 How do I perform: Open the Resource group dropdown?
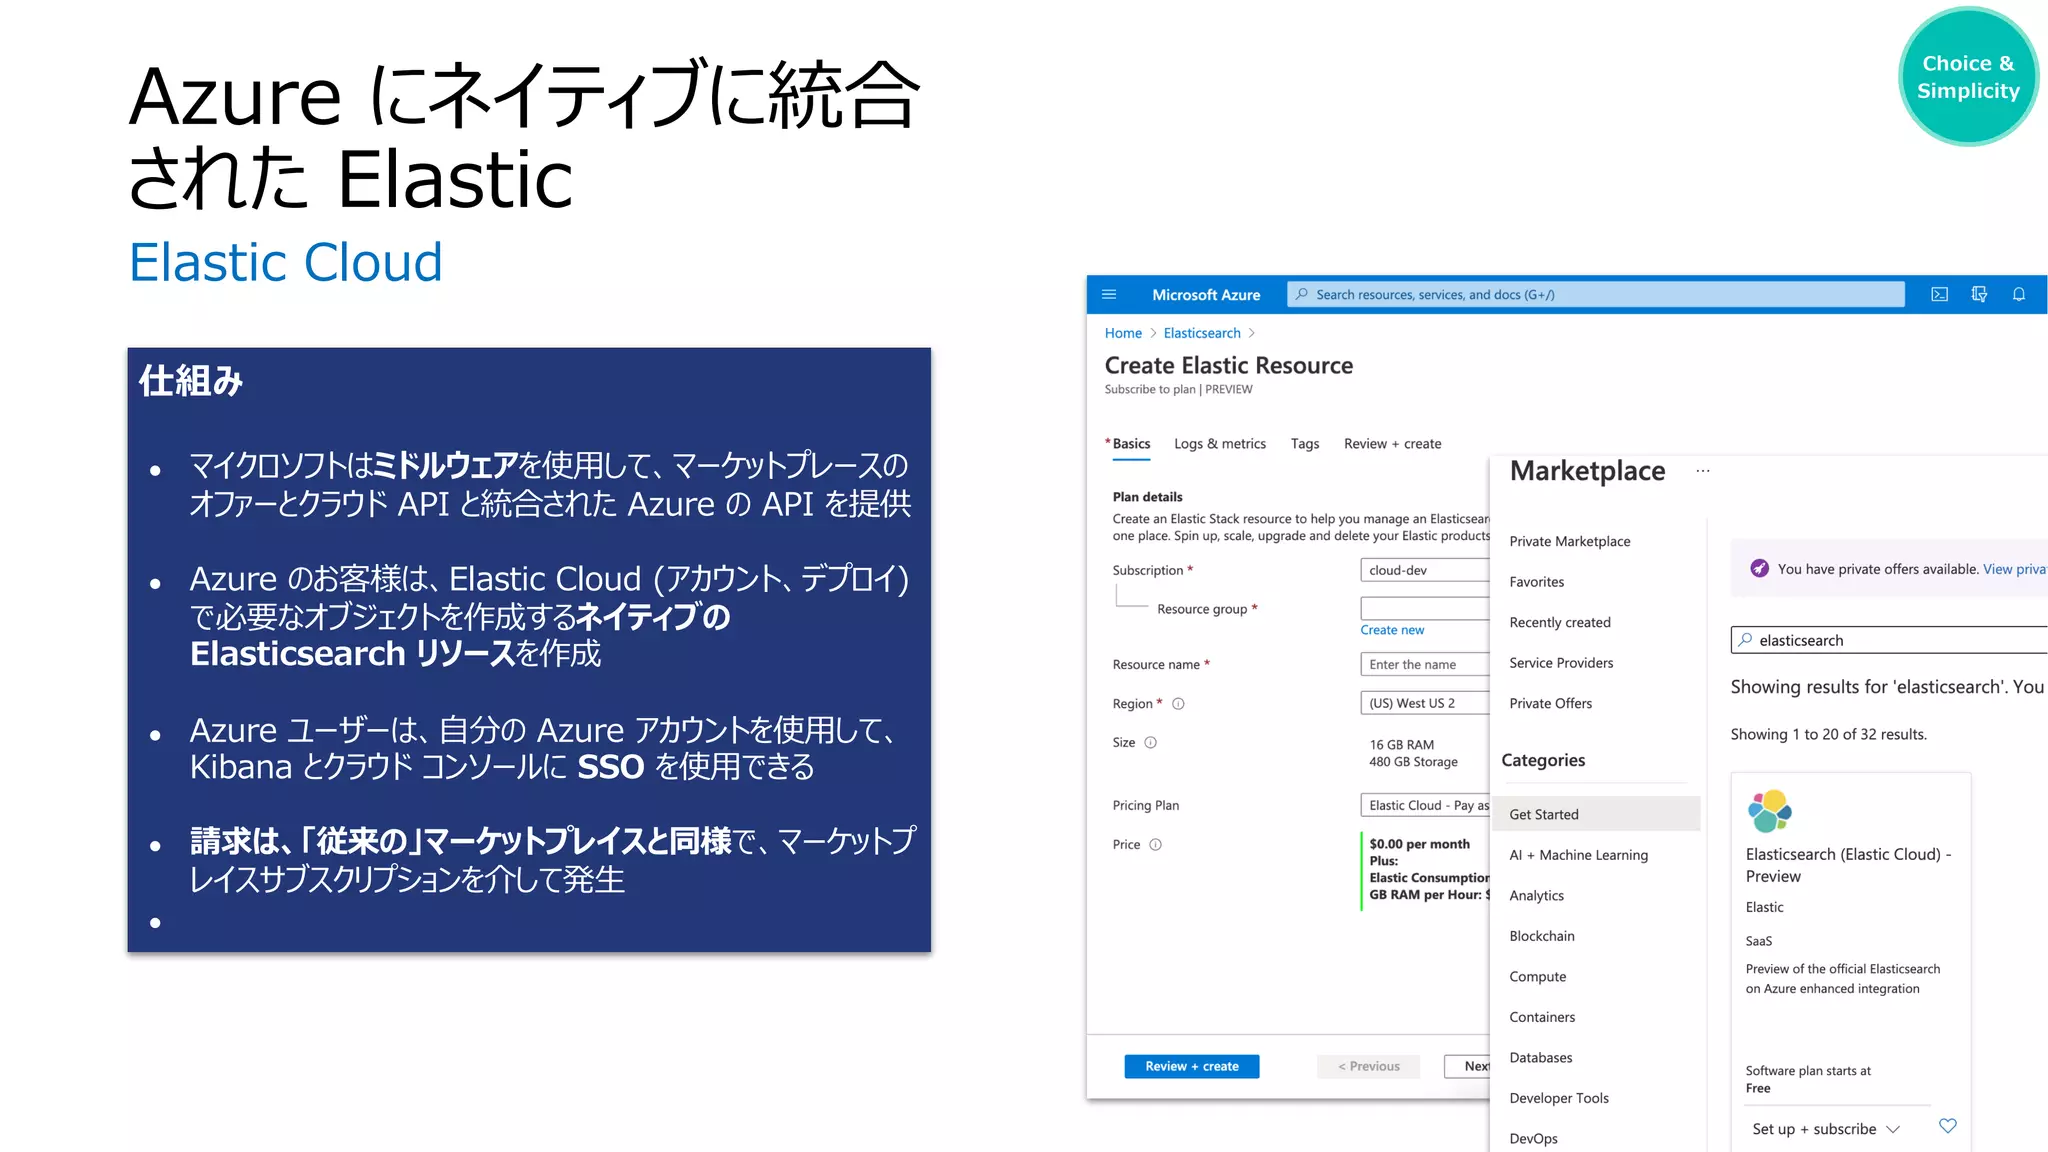click(1425, 608)
